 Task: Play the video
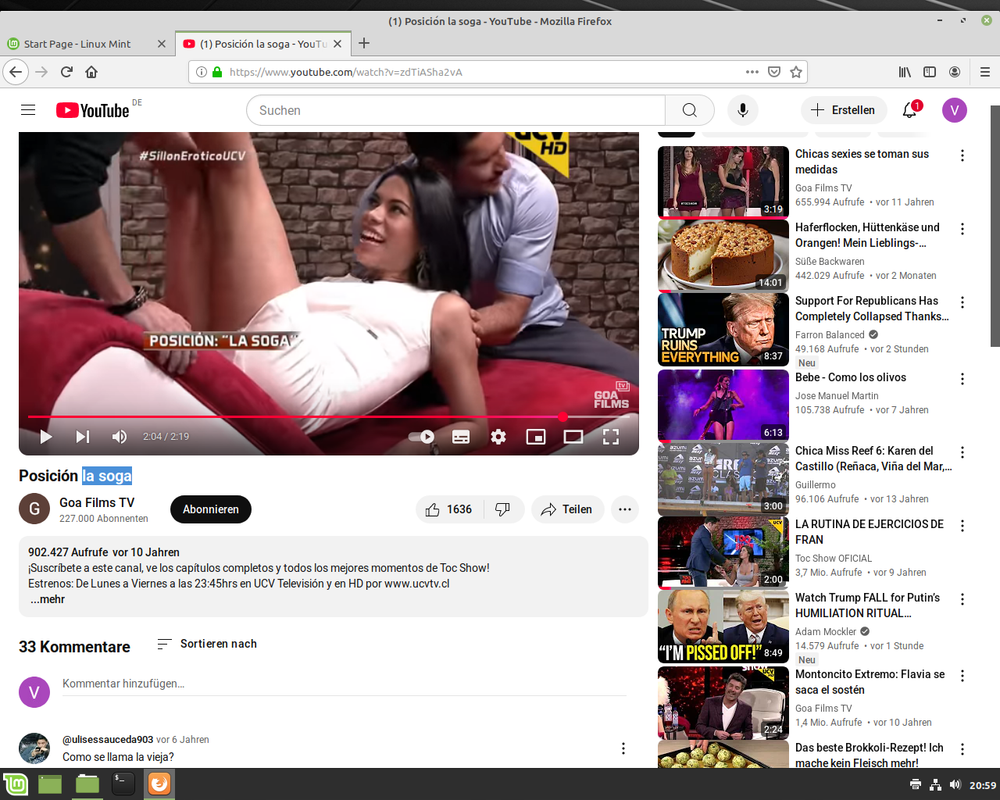click(45, 436)
